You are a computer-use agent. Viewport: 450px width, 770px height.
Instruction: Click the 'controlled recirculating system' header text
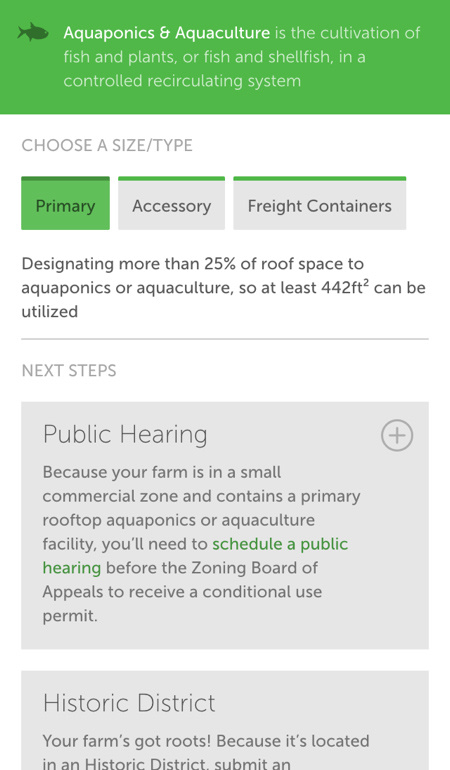[182, 81]
